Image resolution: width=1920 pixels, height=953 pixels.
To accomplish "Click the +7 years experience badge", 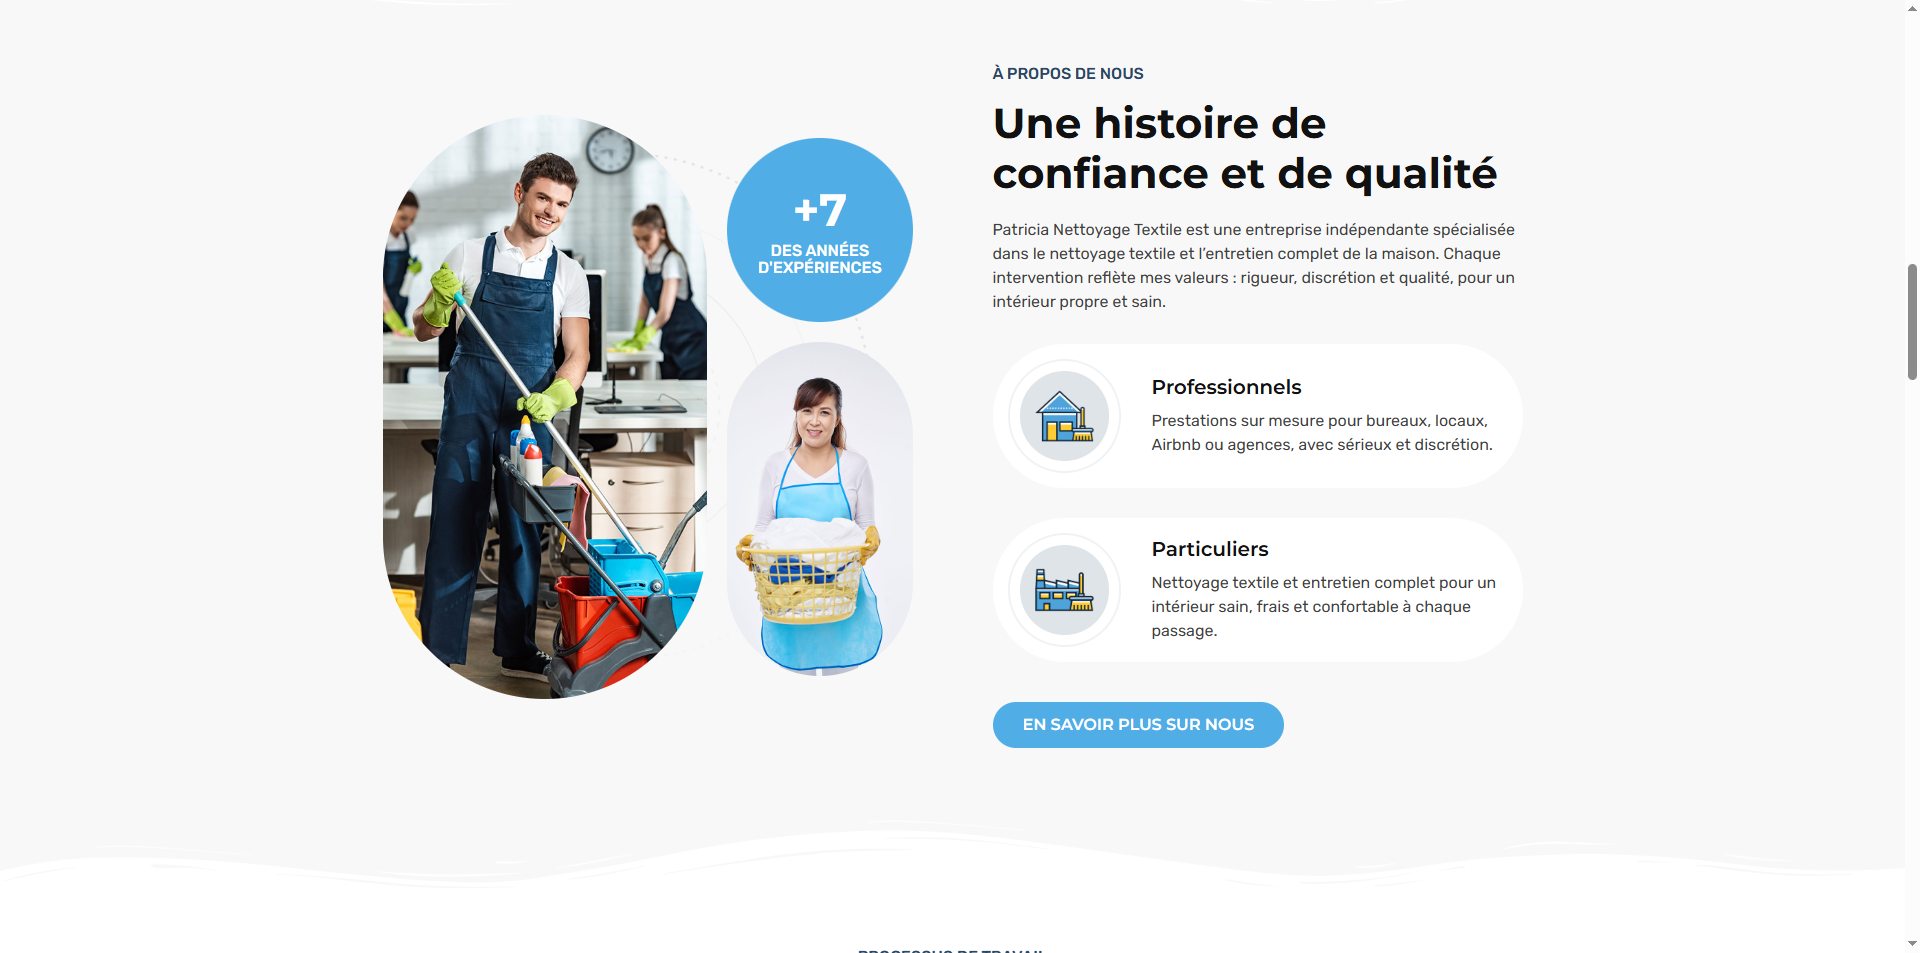I will tap(819, 230).
